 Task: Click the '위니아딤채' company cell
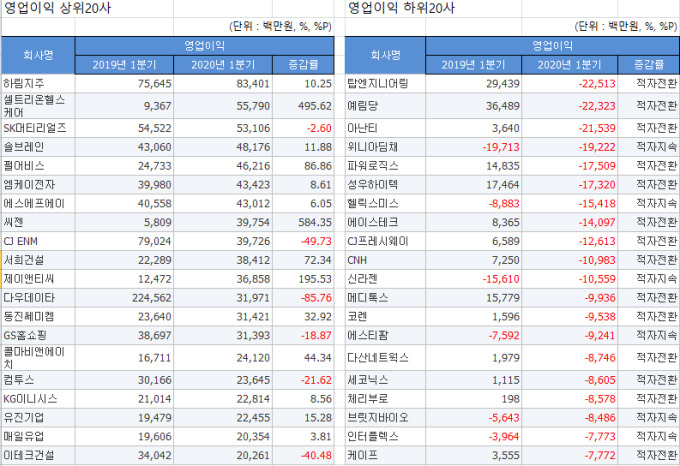coord(385,147)
